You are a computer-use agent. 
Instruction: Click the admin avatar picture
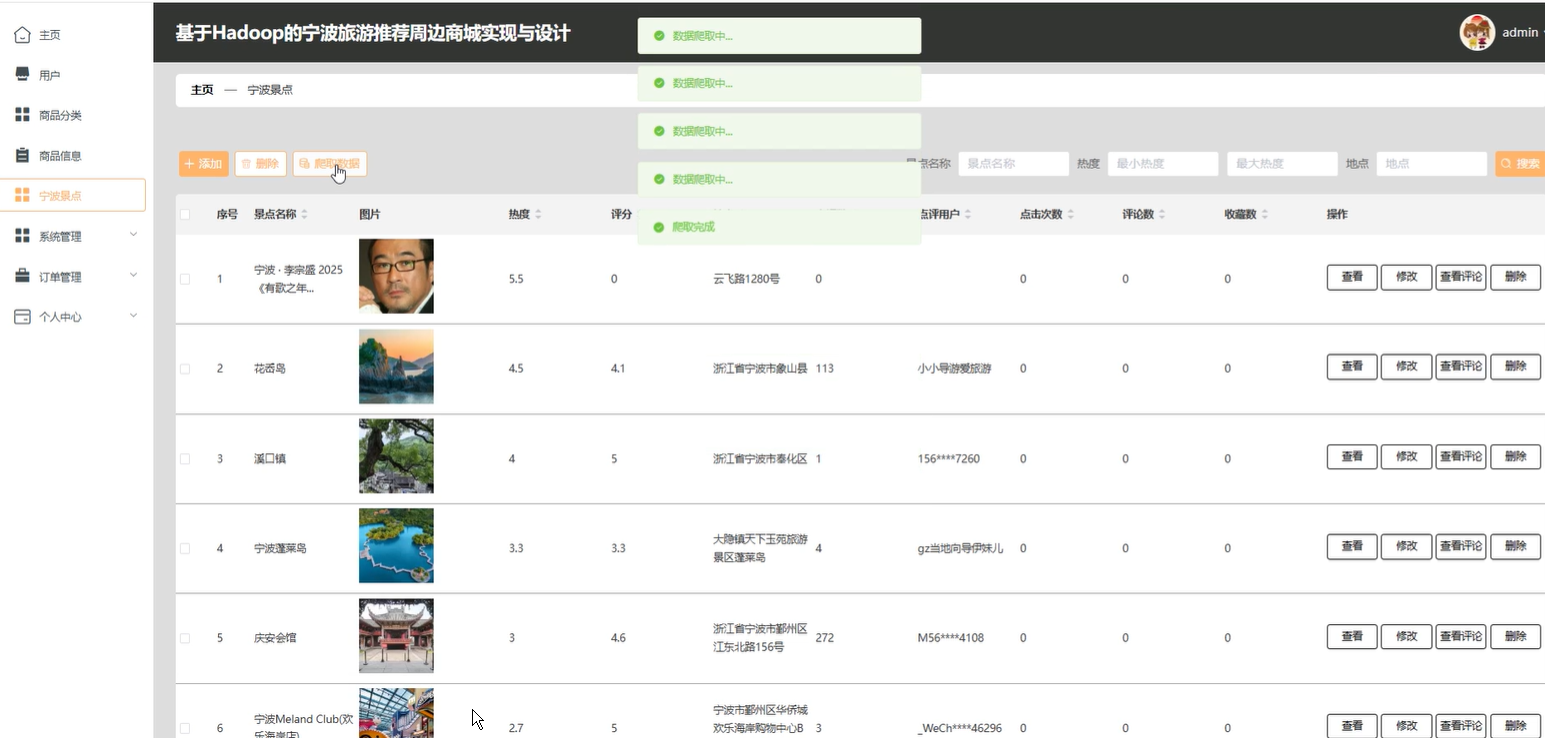pos(1477,32)
